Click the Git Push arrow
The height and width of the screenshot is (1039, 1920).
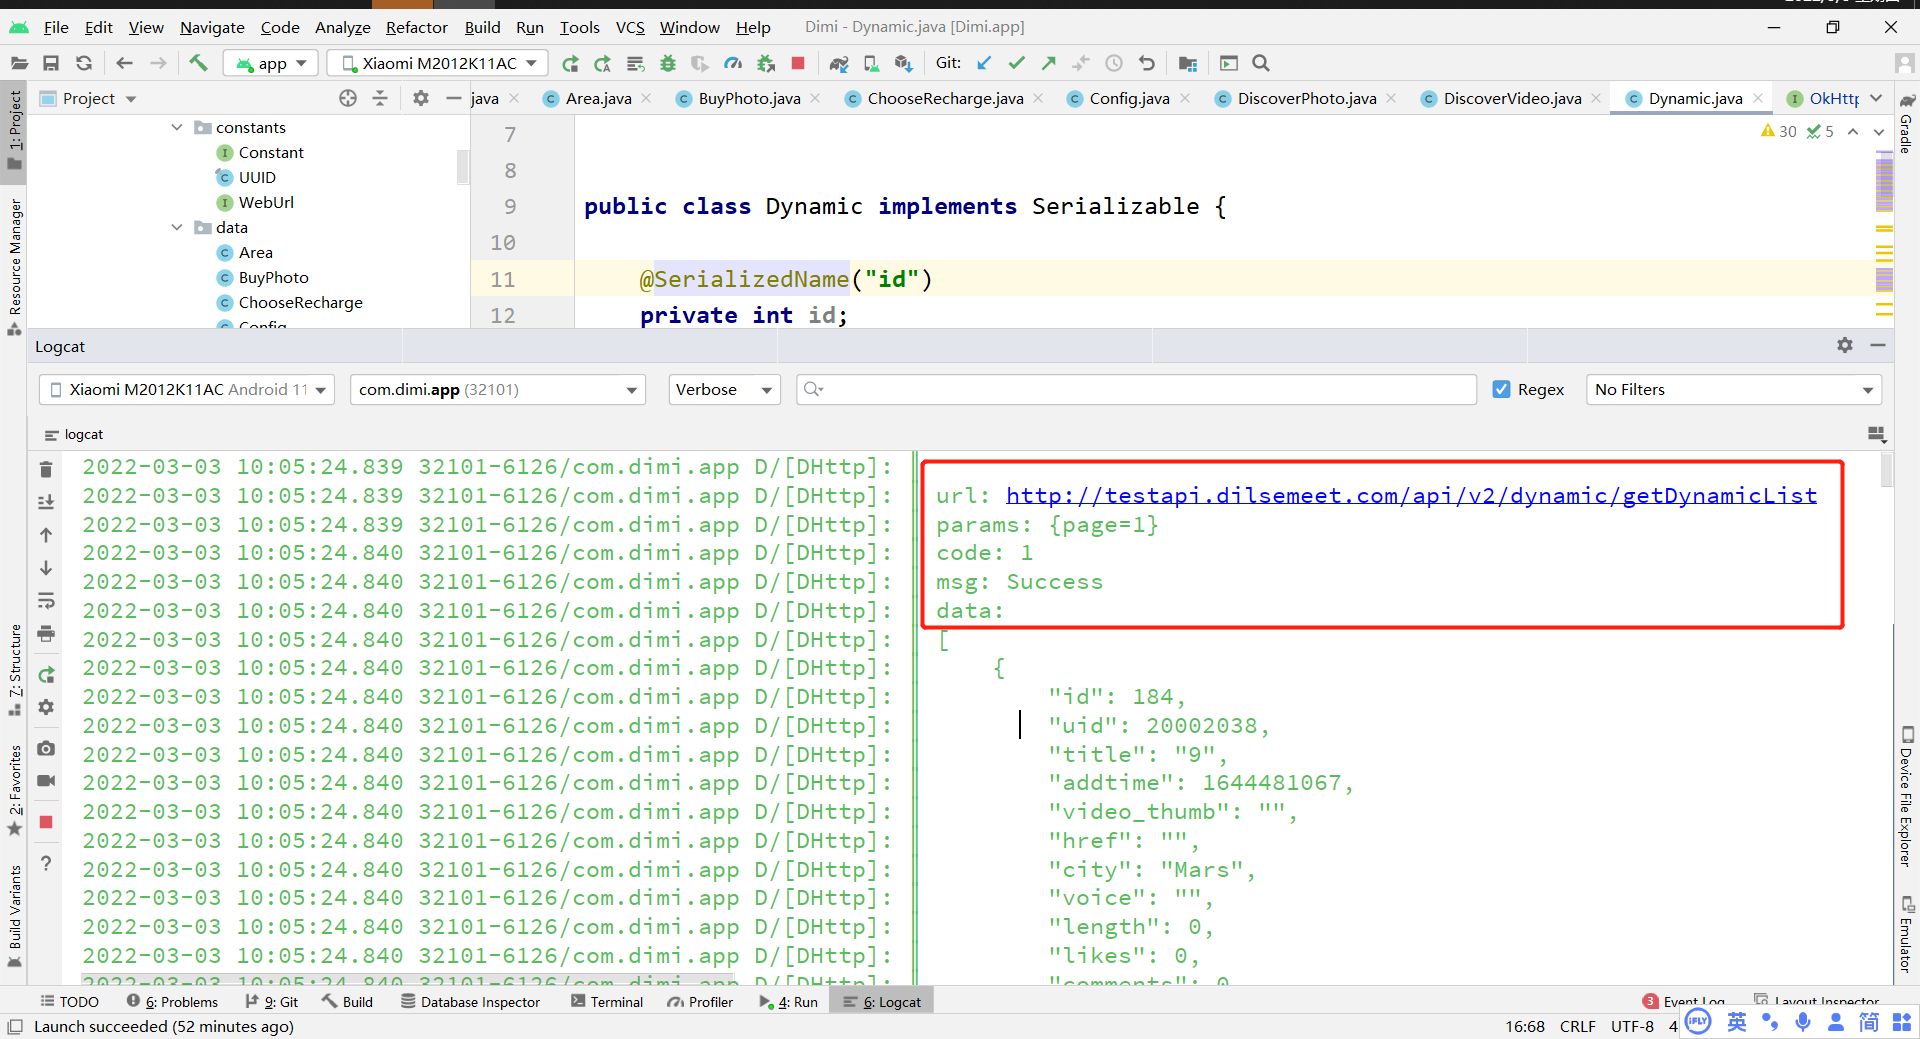coord(1048,63)
